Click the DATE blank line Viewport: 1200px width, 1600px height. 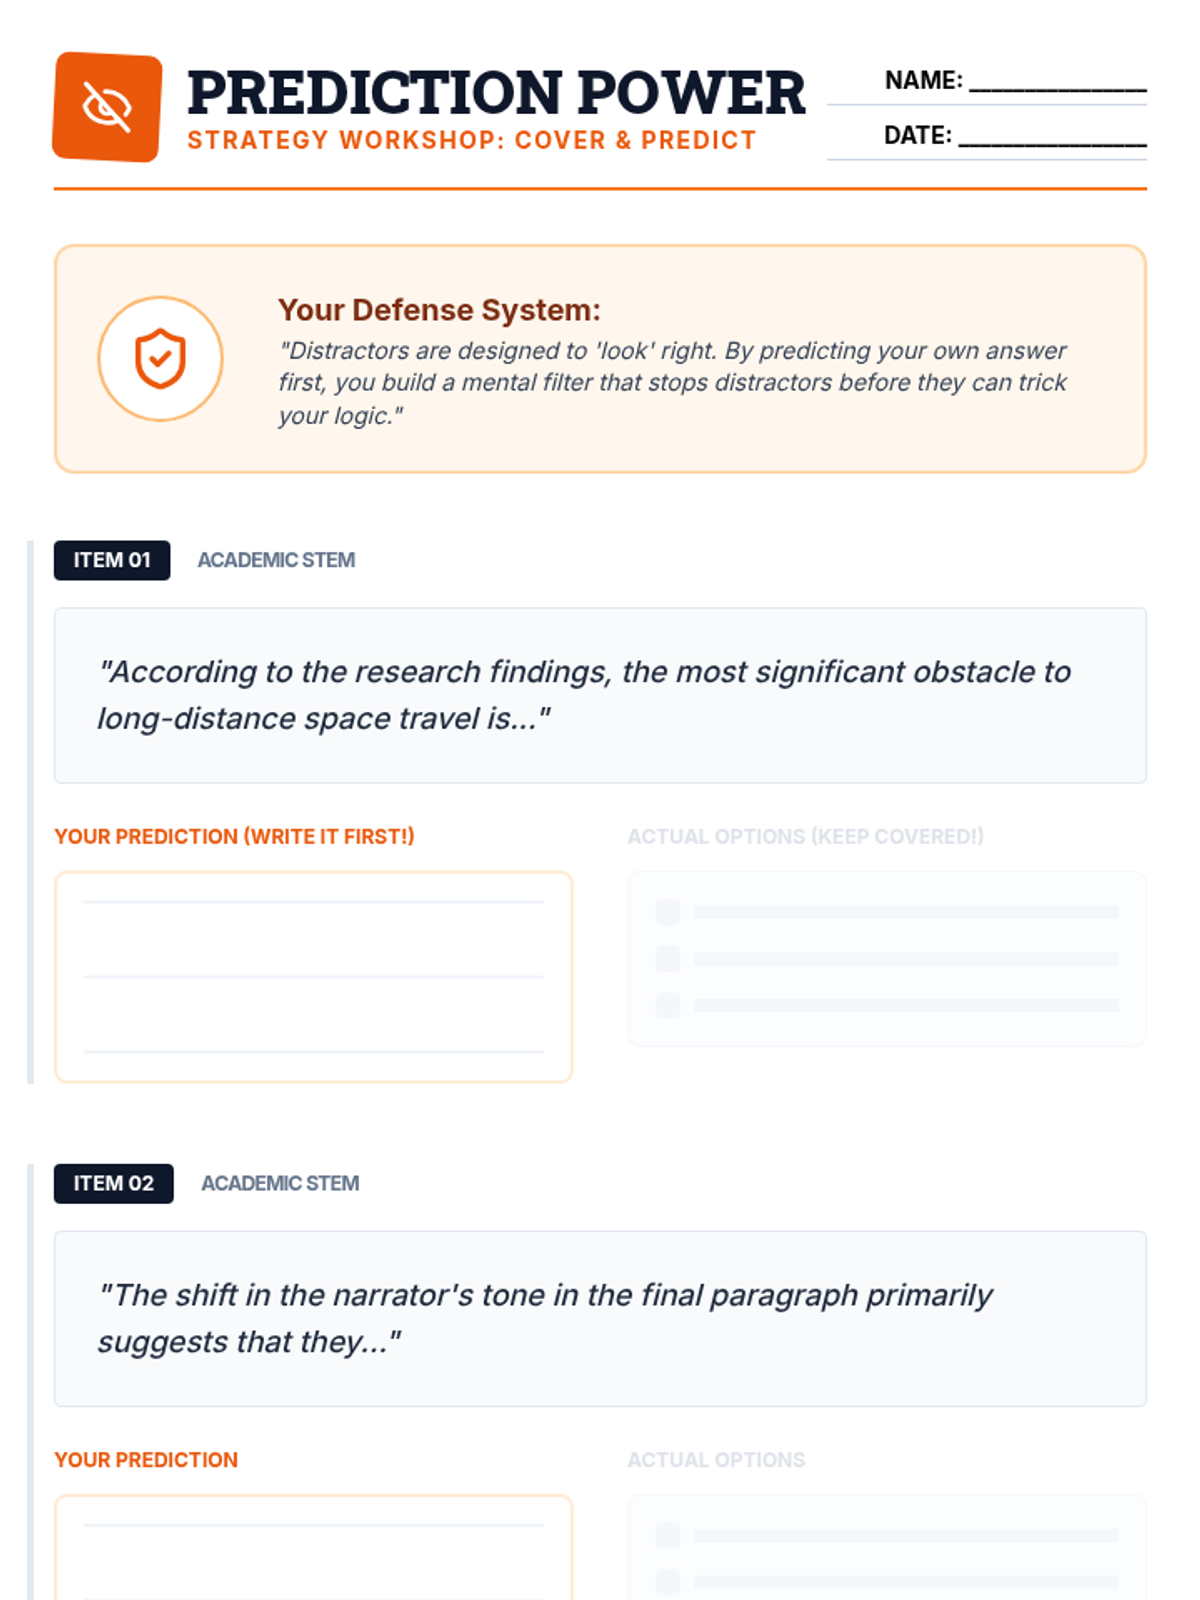(1051, 143)
